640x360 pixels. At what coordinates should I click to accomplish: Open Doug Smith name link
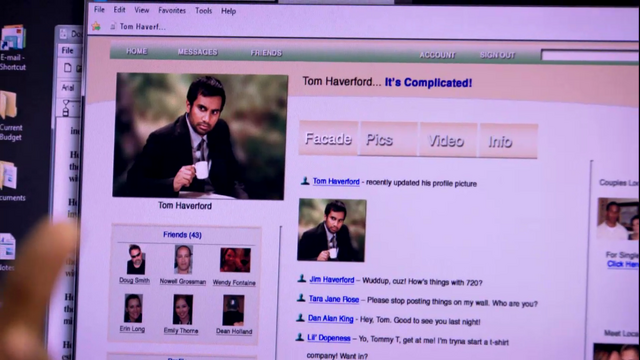coord(134,280)
